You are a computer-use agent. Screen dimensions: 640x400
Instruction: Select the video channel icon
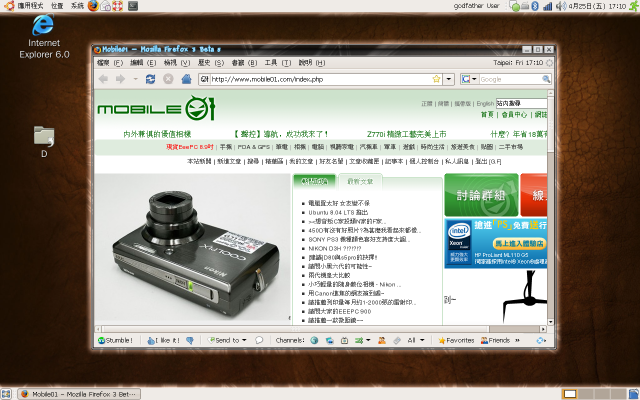pyautogui.click(x=344, y=340)
